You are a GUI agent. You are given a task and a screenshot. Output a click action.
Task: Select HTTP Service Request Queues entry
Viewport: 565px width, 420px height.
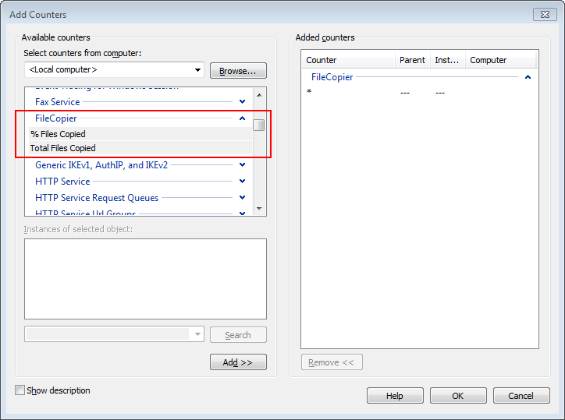[97, 197]
